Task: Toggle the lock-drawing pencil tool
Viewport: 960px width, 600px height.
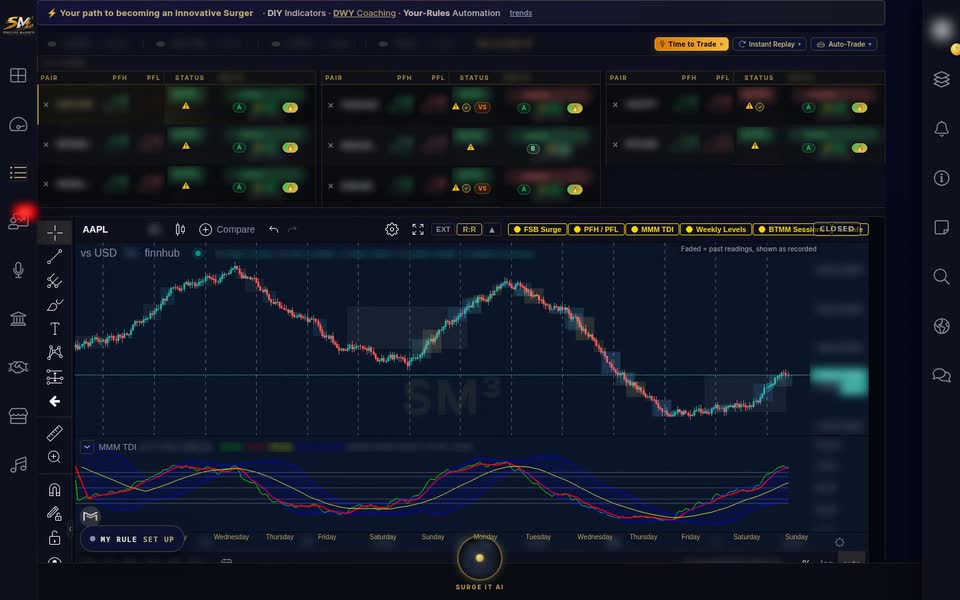Action: coord(54,514)
